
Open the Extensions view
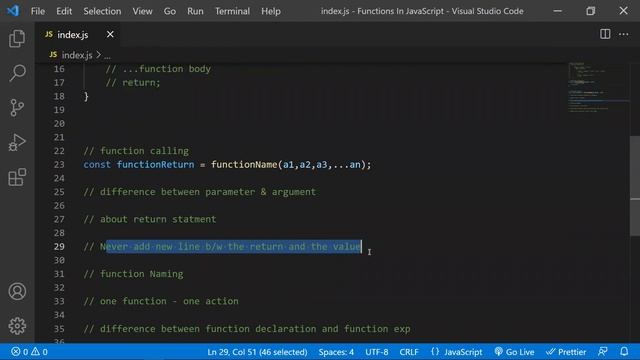pyautogui.click(x=17, y=177)
